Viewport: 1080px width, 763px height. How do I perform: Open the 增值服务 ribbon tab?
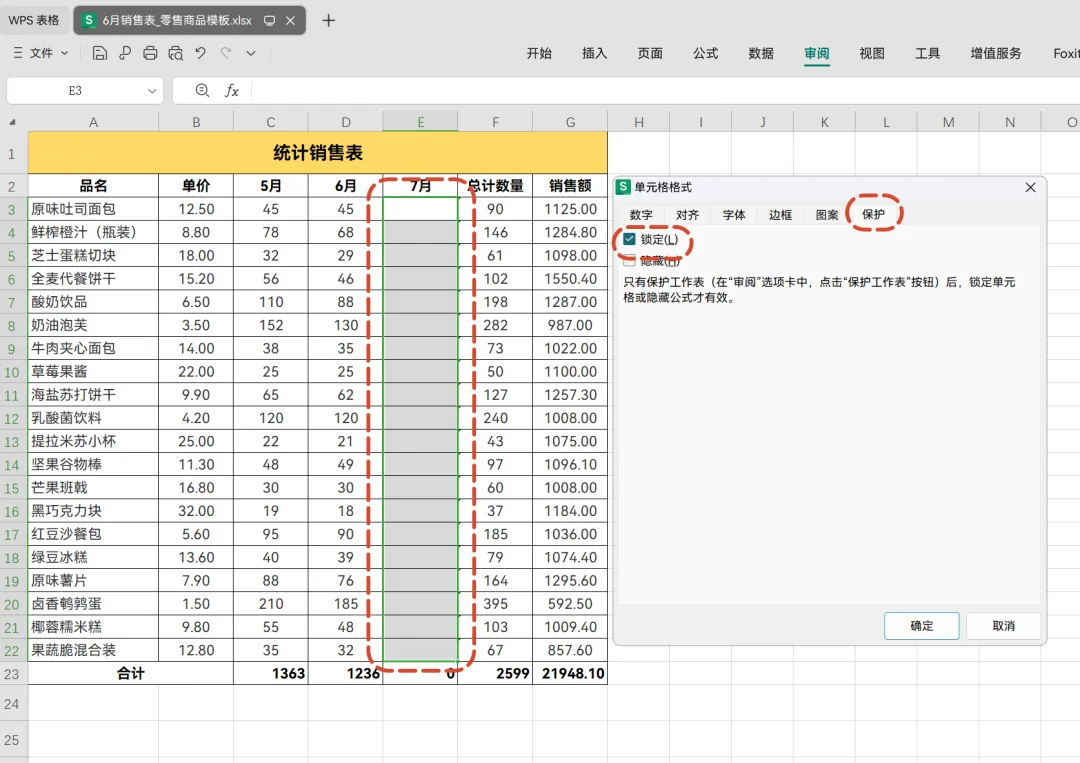click(996, 53)
